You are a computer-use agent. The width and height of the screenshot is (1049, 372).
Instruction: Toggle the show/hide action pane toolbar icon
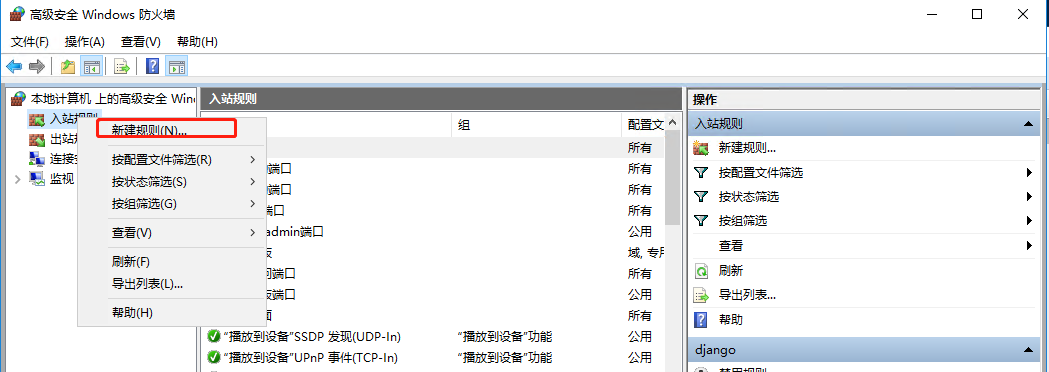coord(177,66)
